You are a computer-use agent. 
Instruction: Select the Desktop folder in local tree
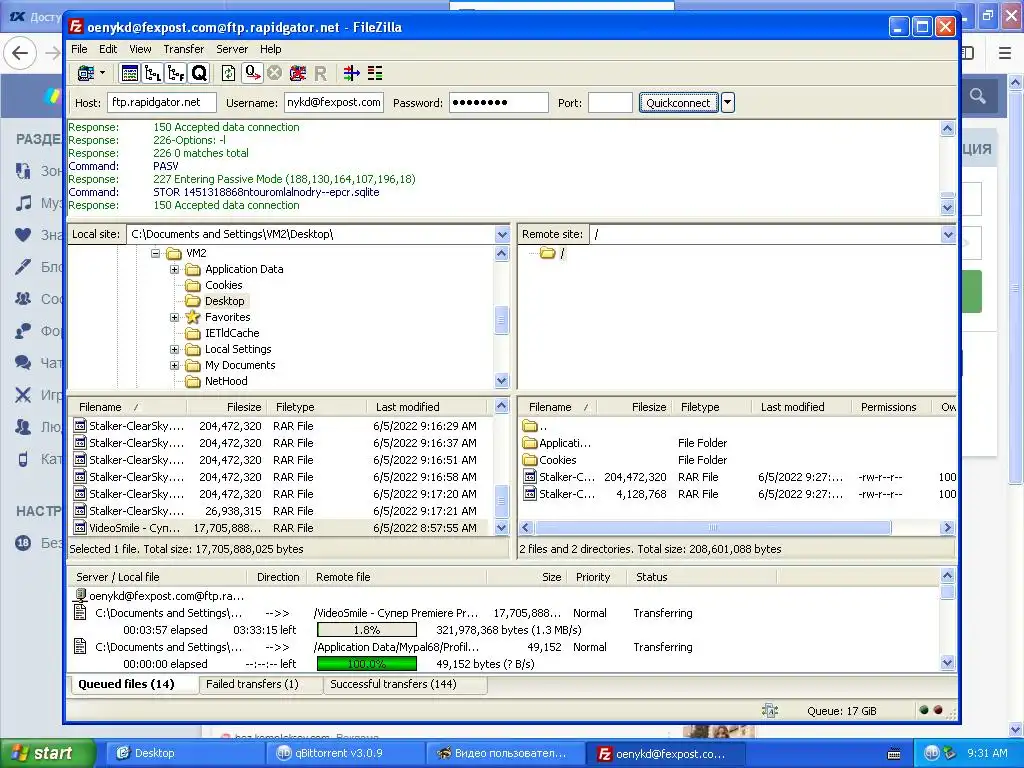pyautogui.click(x=225, y=301)
